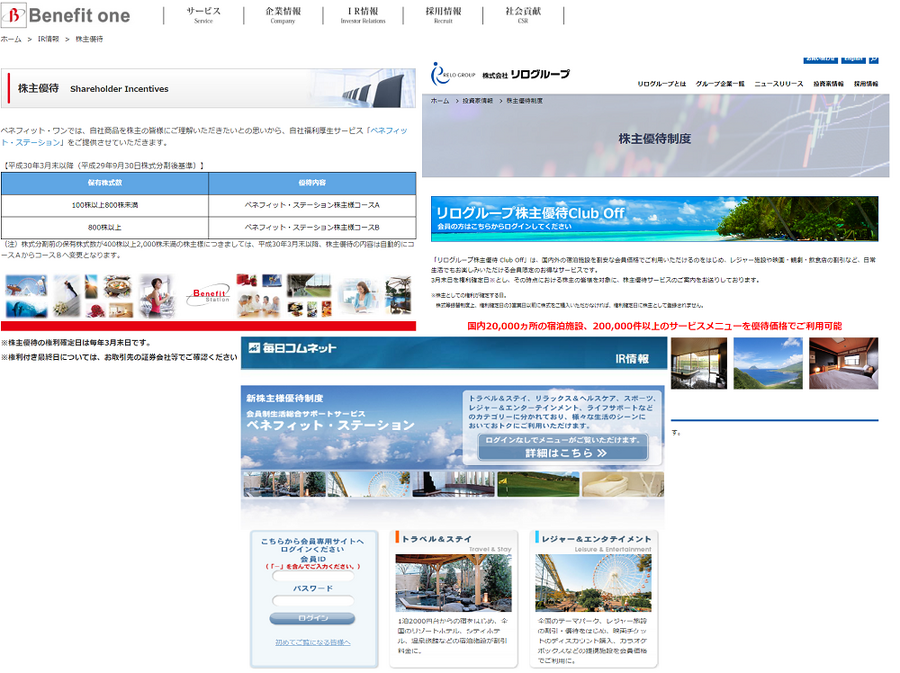This screenshot has width=900, height=673.
Task: Open the サービス Service menu
Action: point(203,15)
